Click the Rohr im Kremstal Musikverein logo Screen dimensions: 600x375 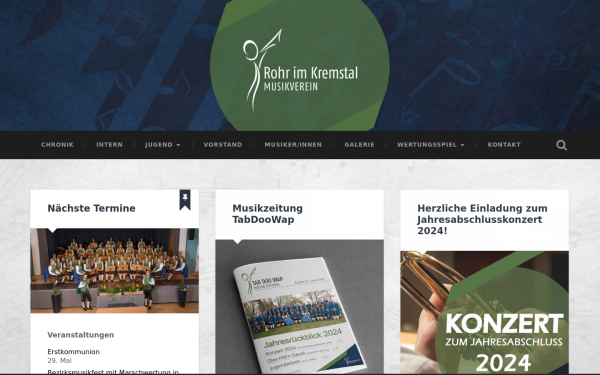(x=300, y=65)
